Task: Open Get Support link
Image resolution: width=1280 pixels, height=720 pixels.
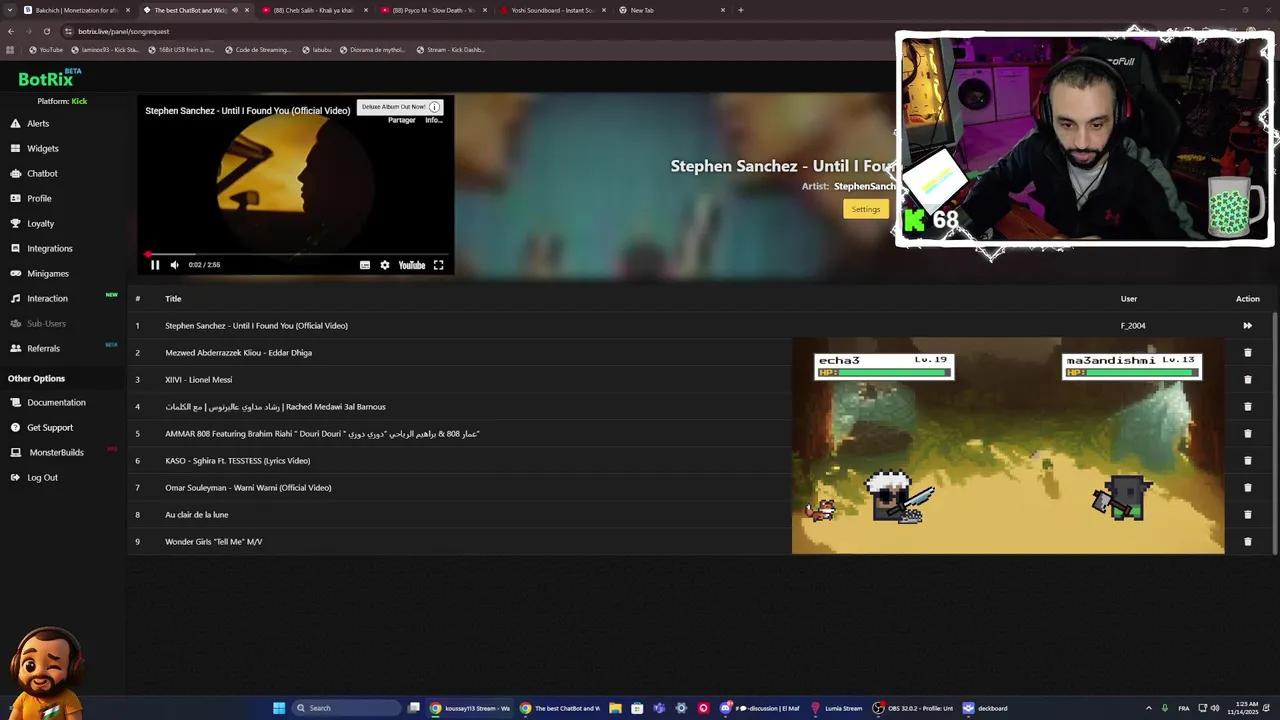Action: pyautogui.click(x=50, y=427)
